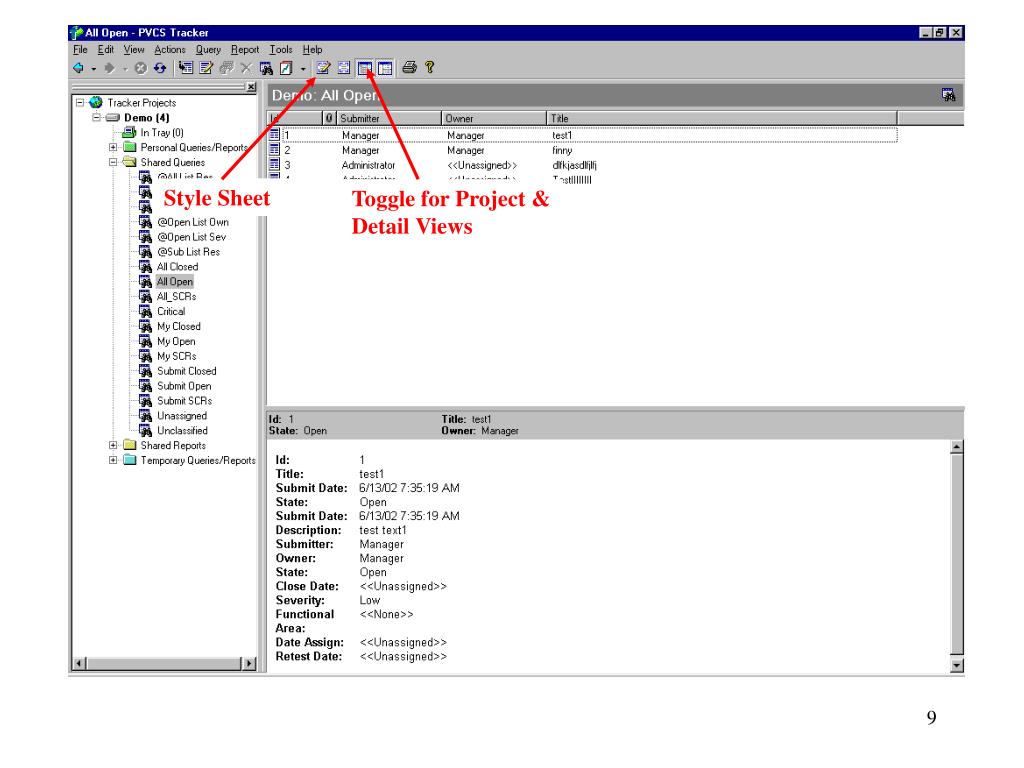
Task: Sort by the Id column header
Action: [x=295, y=118]
